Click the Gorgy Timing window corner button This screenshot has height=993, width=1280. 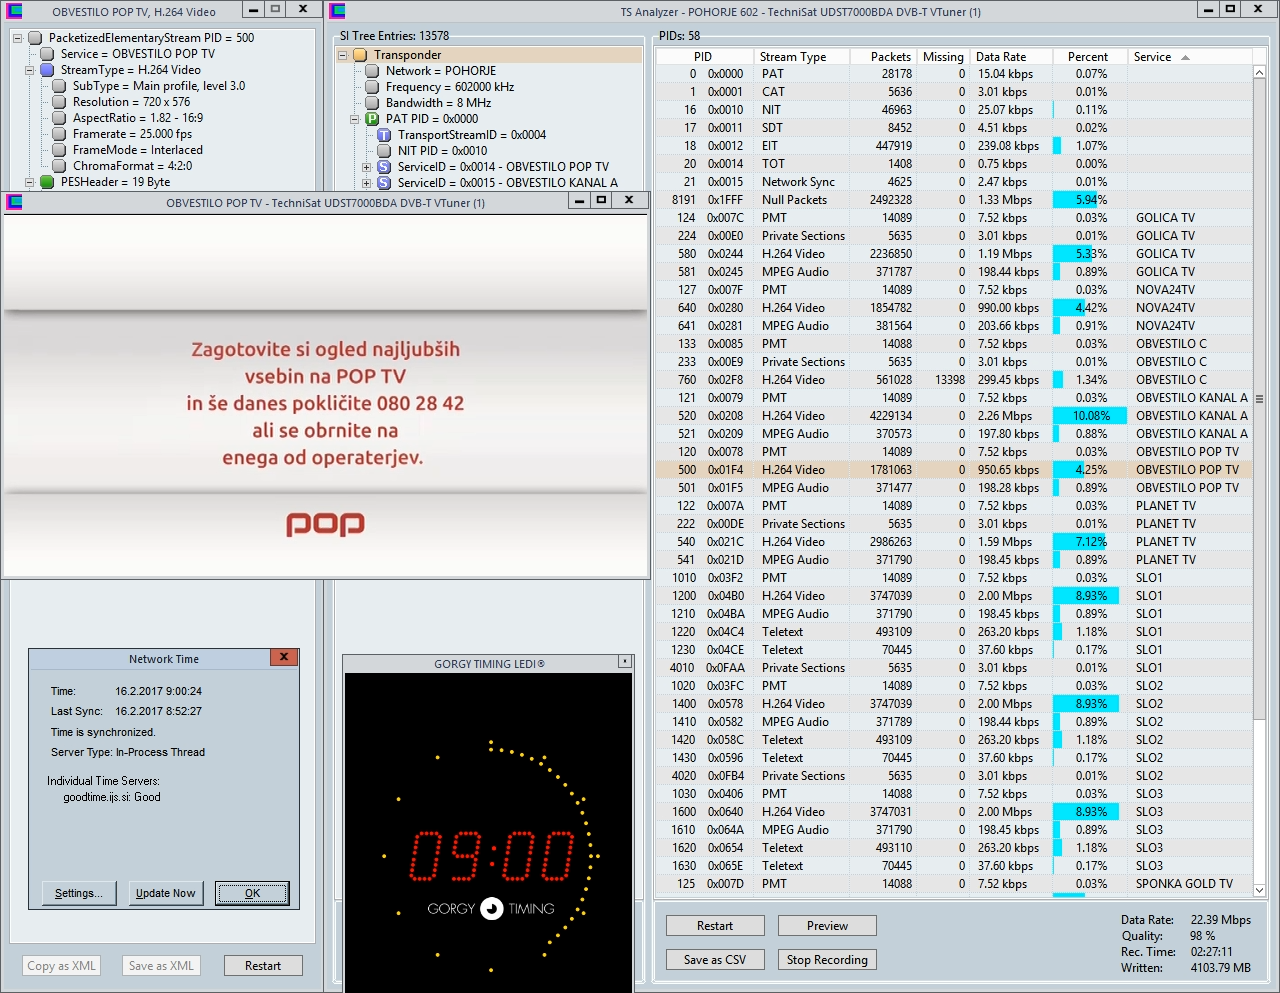click(x=625, y=662)
